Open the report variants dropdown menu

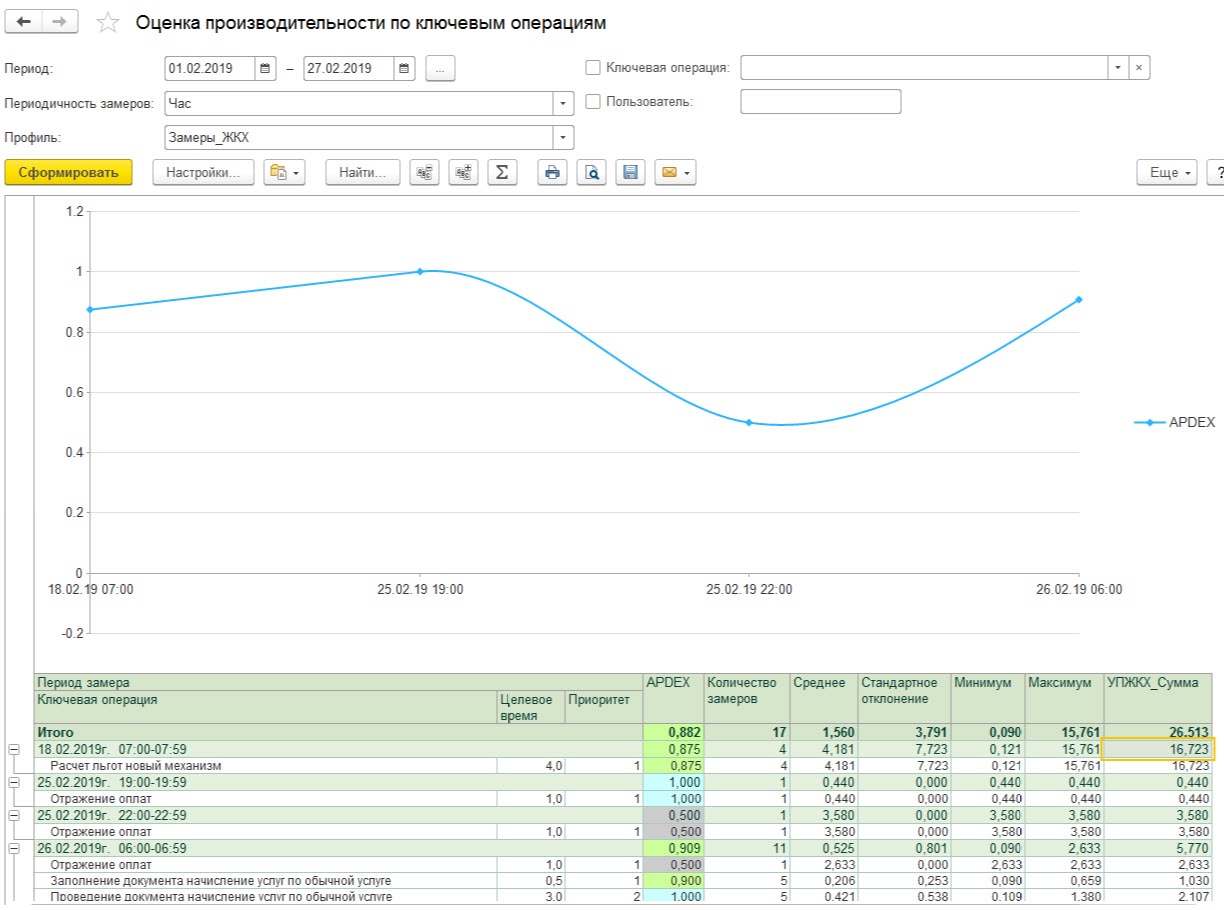[284, 173]
